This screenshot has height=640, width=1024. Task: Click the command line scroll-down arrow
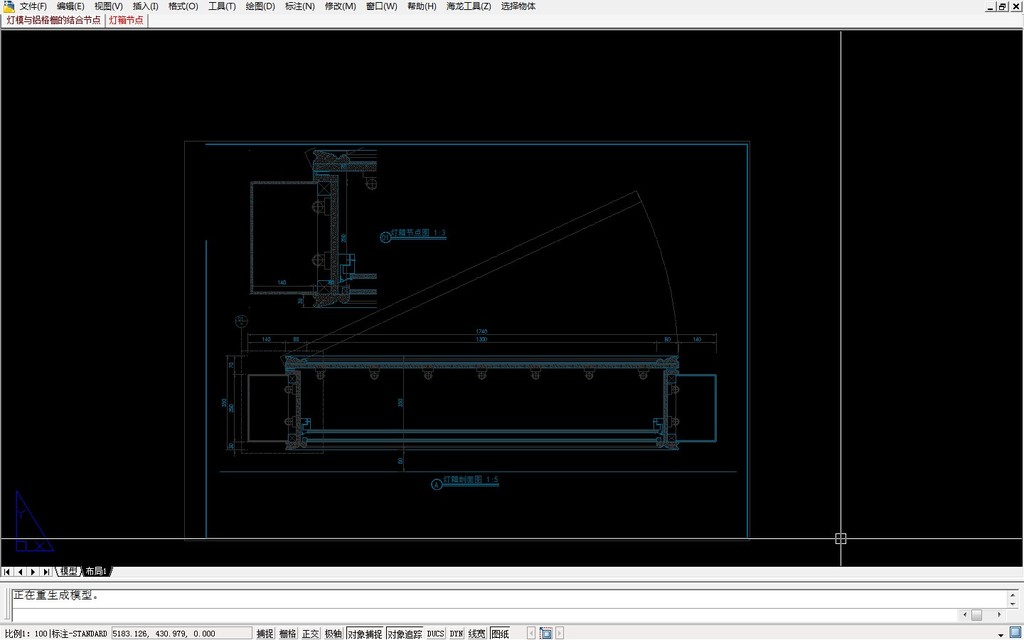1014,604
